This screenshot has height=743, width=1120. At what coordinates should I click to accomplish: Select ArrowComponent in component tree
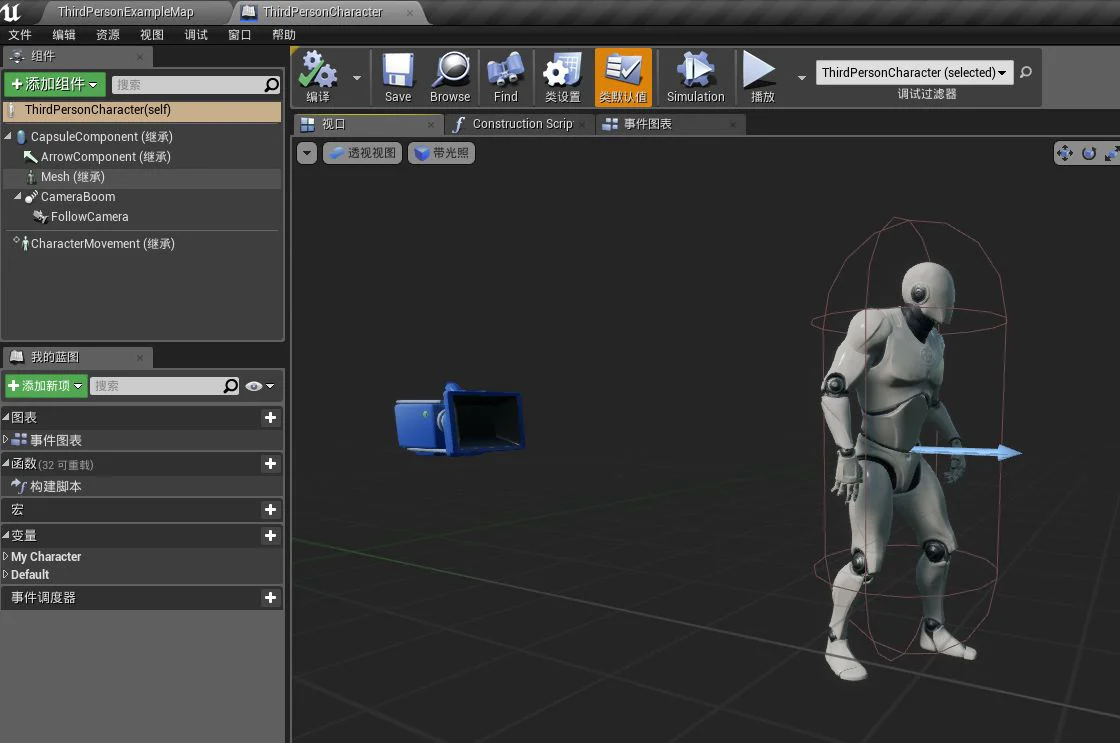tap(105, 156)
